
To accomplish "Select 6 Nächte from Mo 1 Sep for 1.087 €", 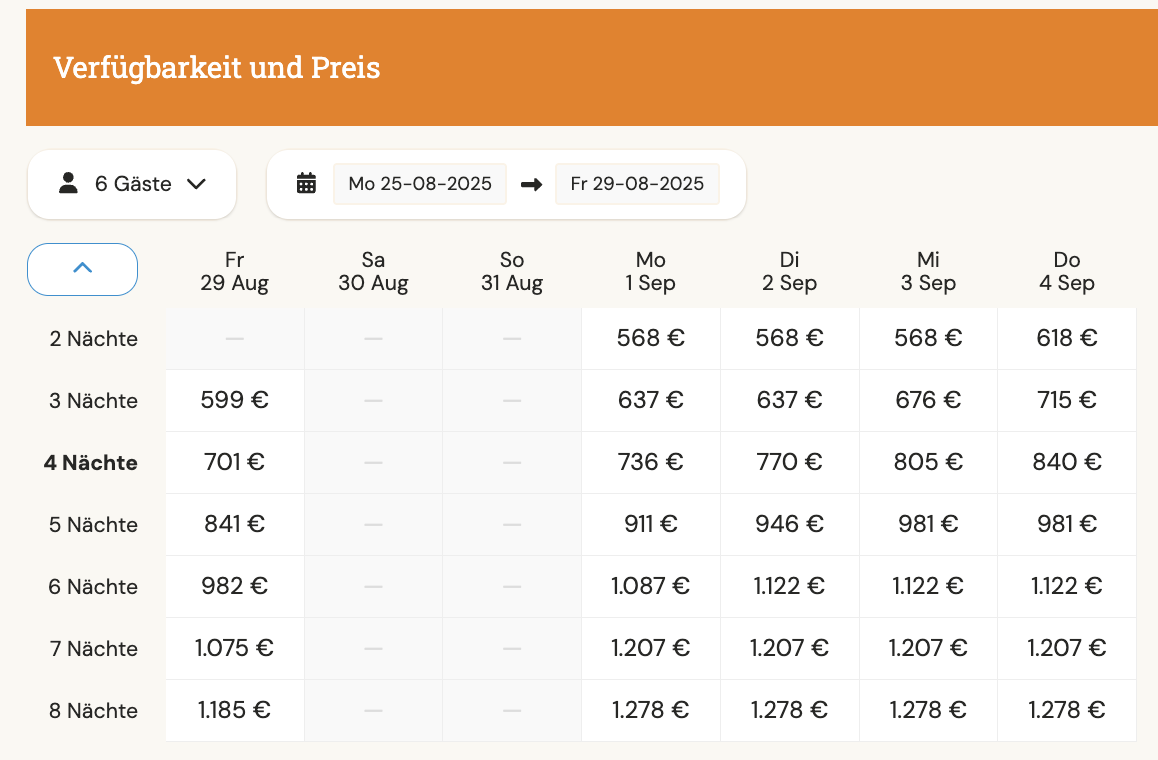I will (651, 586).
